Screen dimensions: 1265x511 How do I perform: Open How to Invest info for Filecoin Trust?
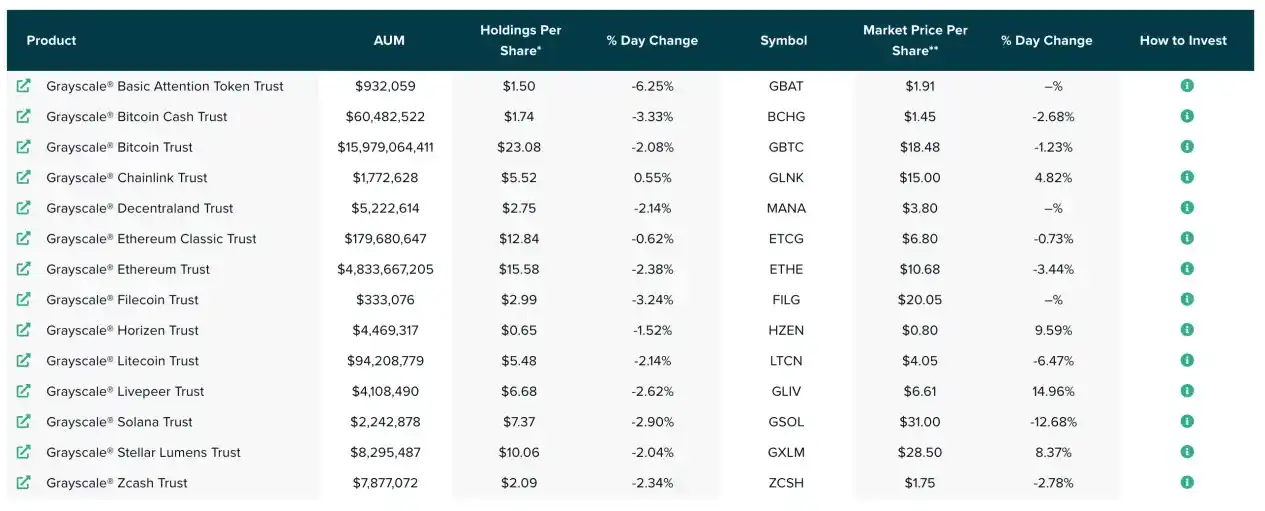[1187, 299]
